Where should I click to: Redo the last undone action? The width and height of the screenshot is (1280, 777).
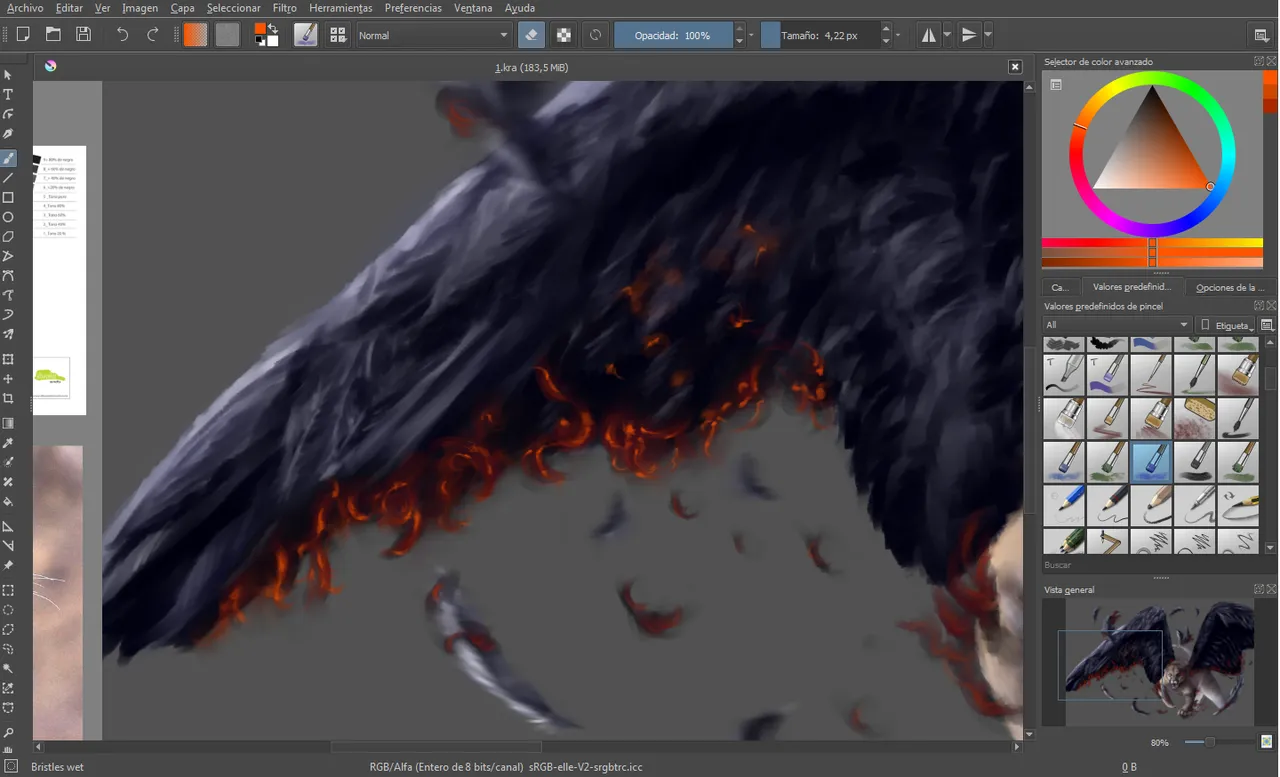coord(153,35)
